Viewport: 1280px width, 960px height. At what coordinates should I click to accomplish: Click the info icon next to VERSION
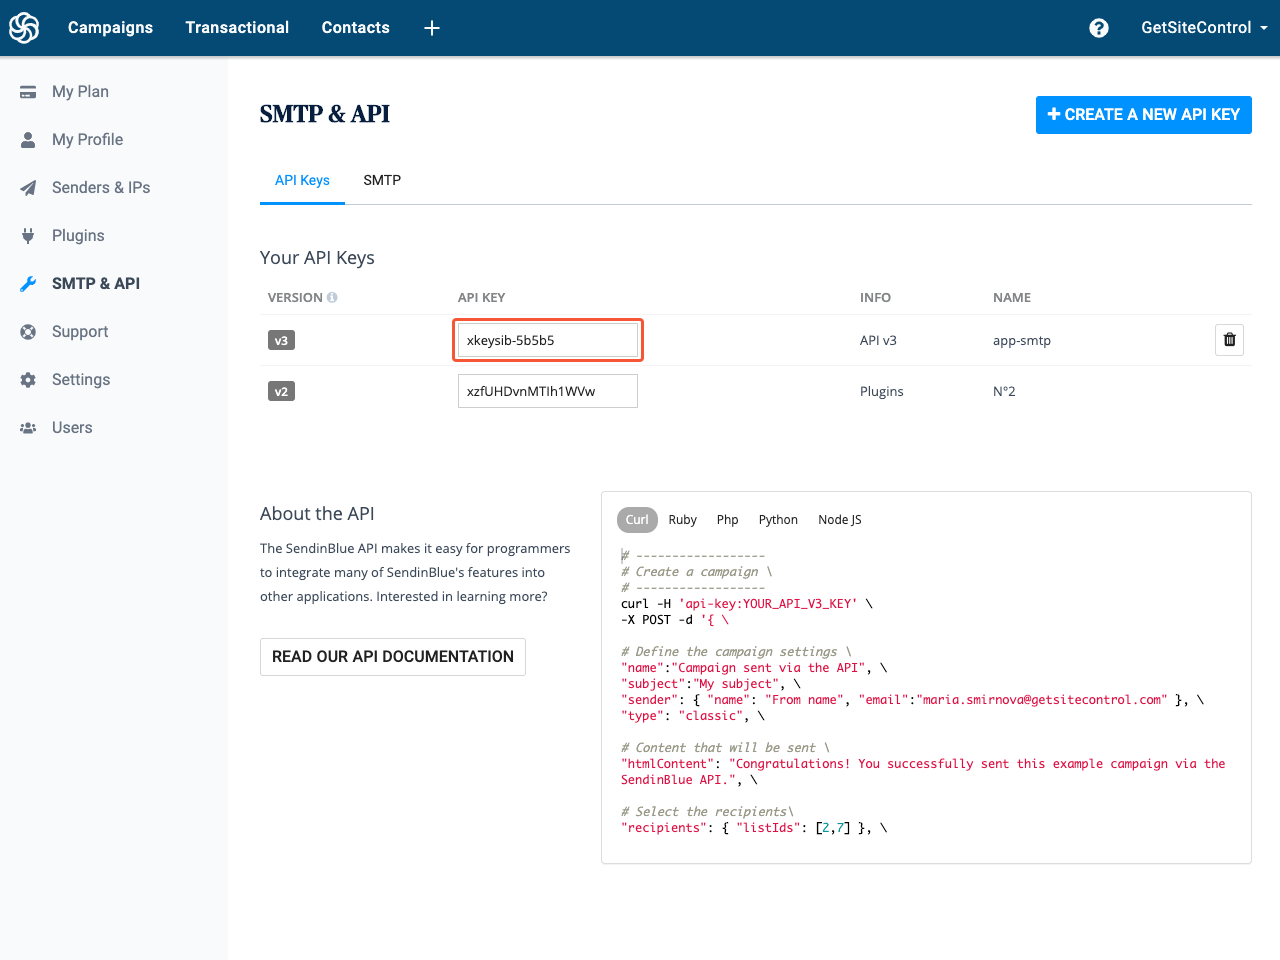[332, 298]
